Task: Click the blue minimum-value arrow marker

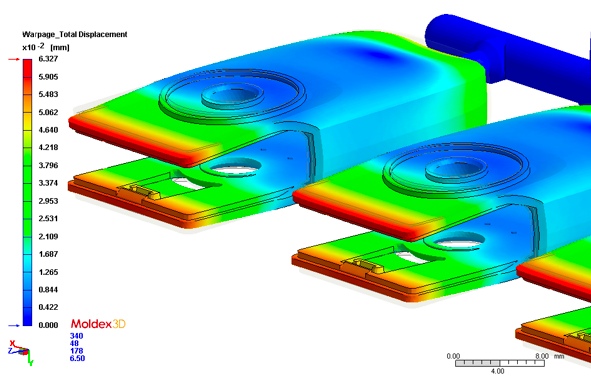Action: click(x=14, y=326)
